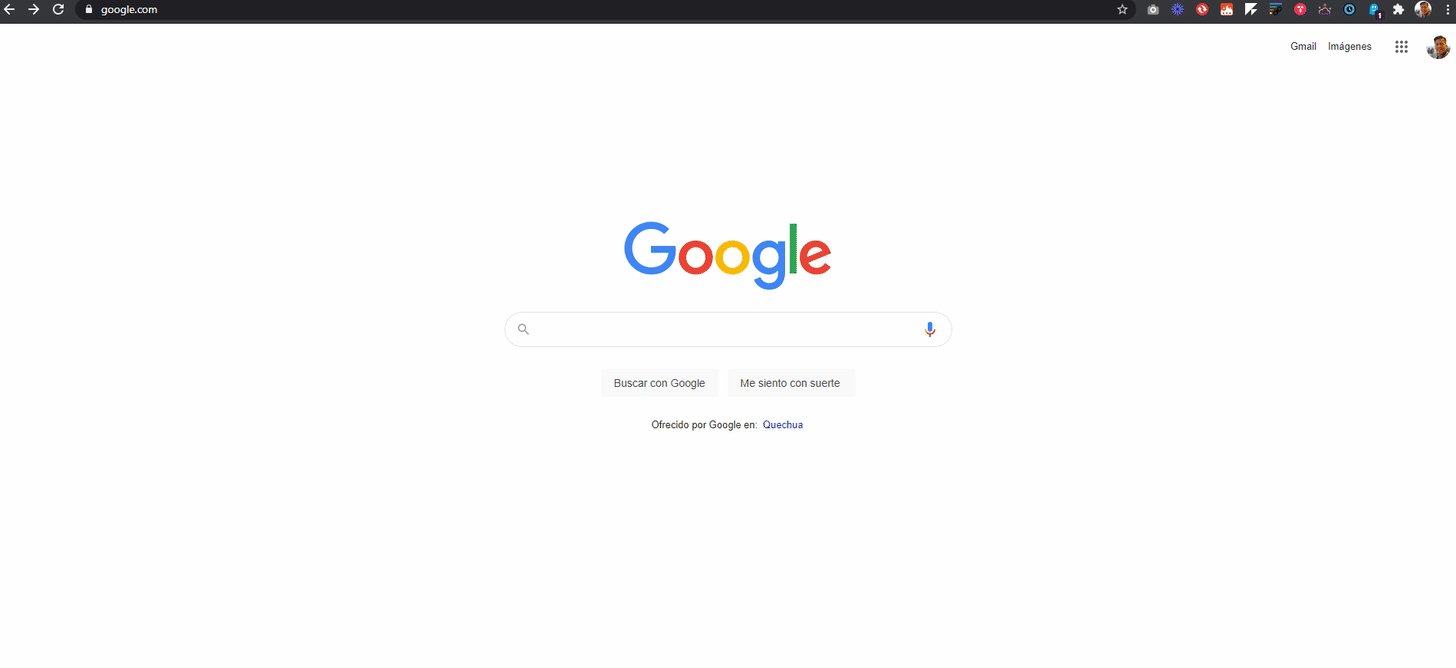The image size is (1456, 668).
Task: Click the browser forward arrow
Action: (x=33, y=9)
